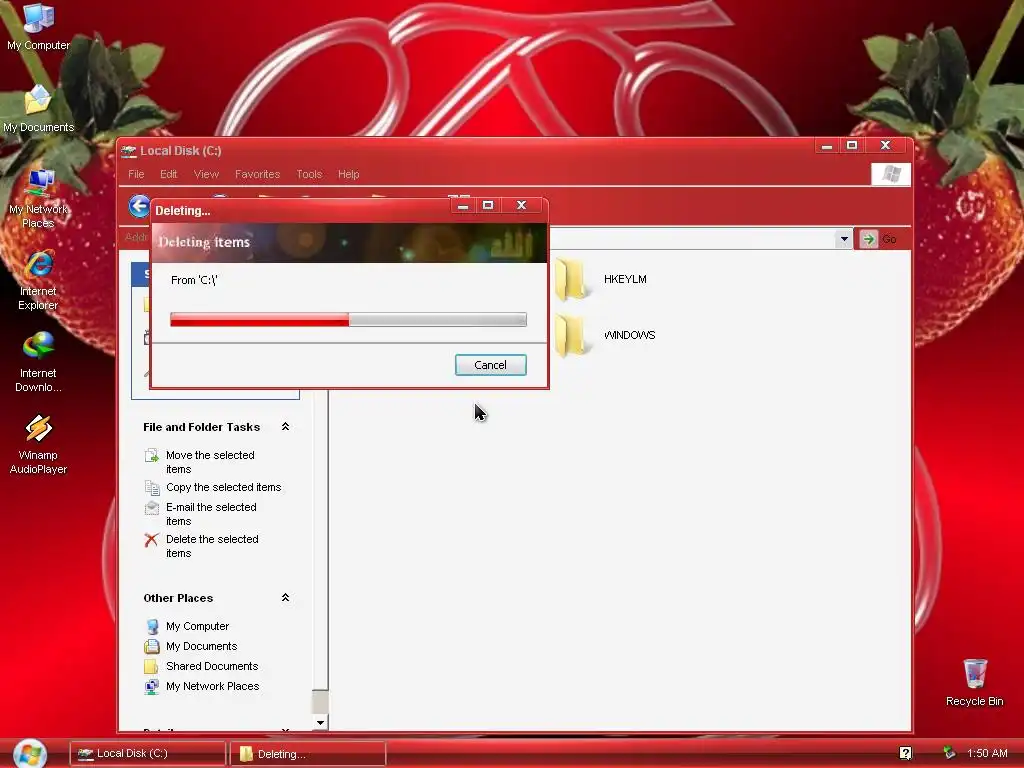Go to My Network Places link

212,686
